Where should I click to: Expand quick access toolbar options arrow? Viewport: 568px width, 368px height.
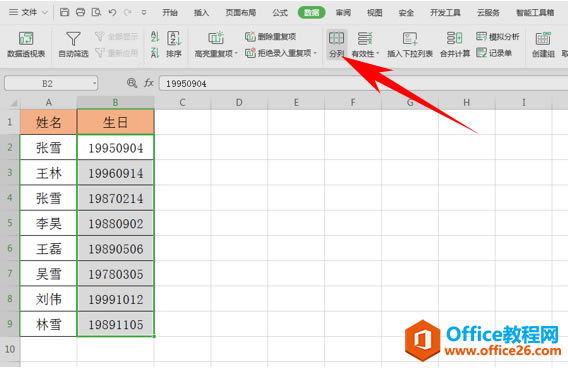(144, 12)
